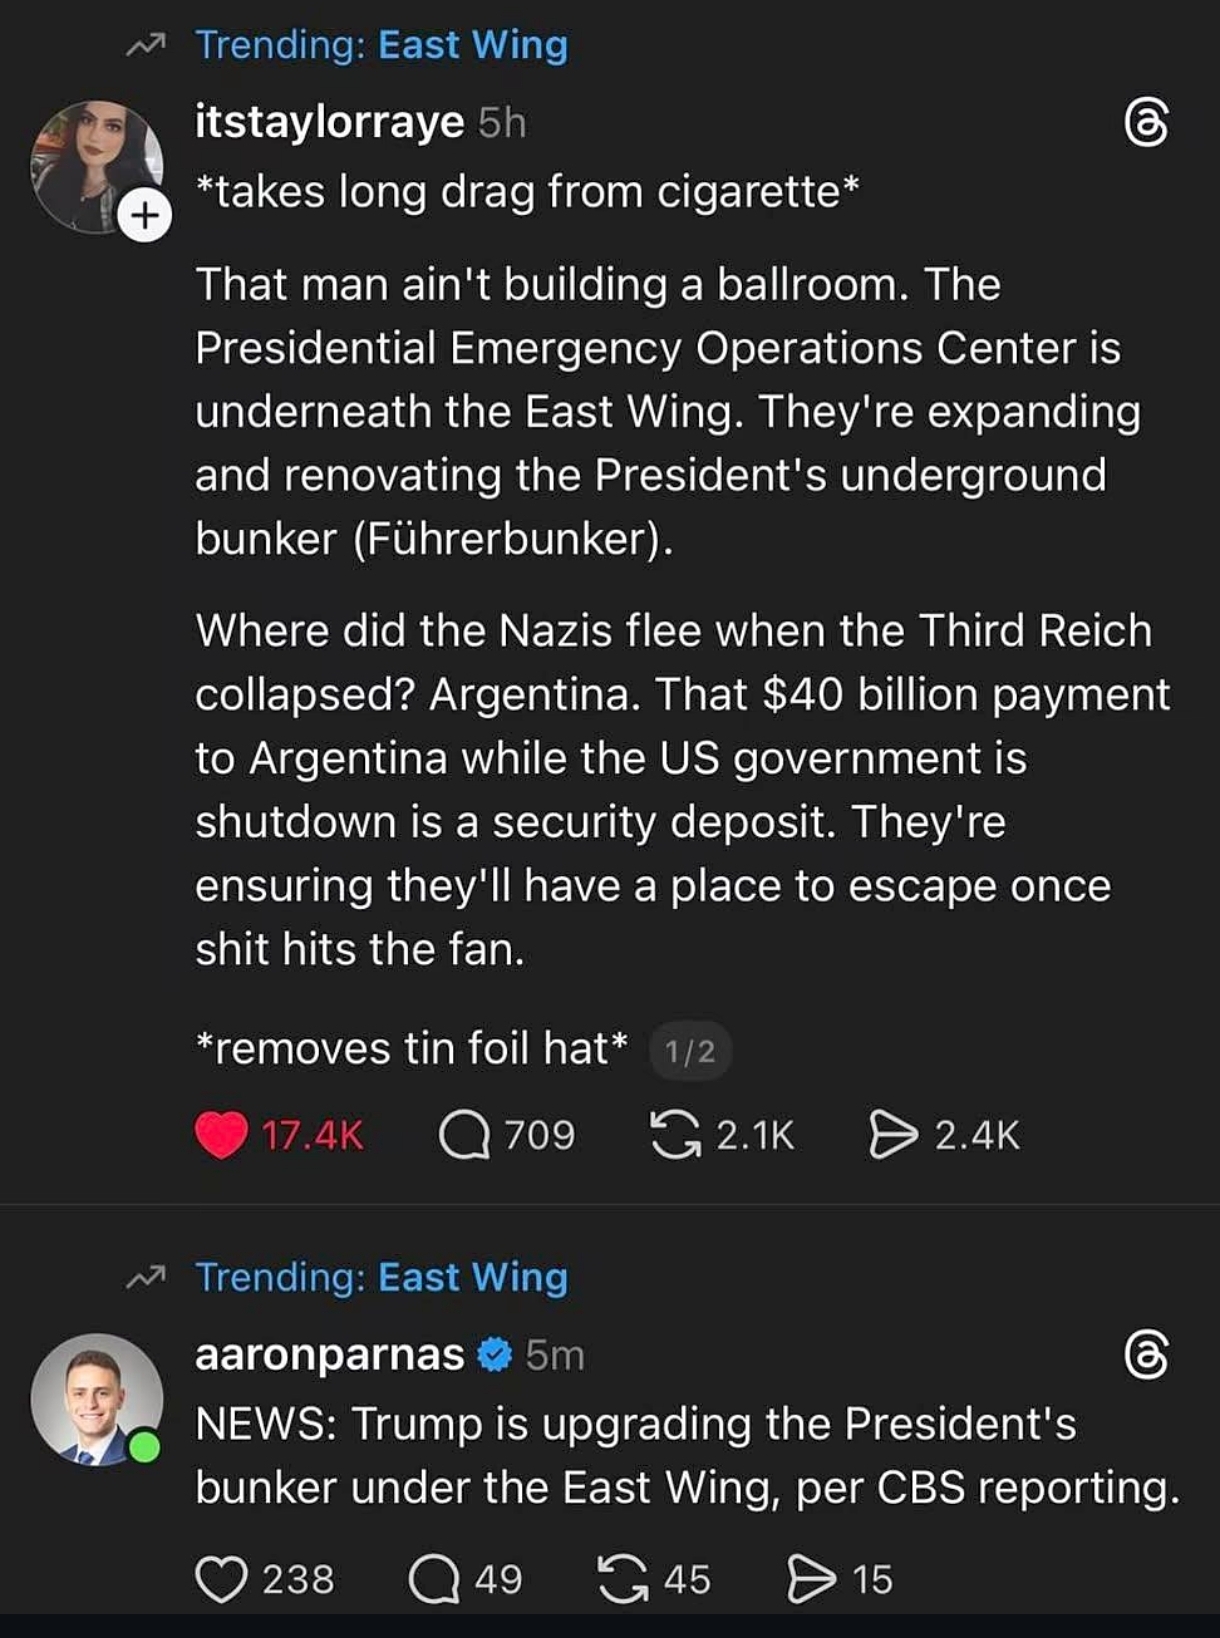Follow itstaylorraye using the plus badge
This screenshot has width=1220, height=1638.
coord(145,215)
